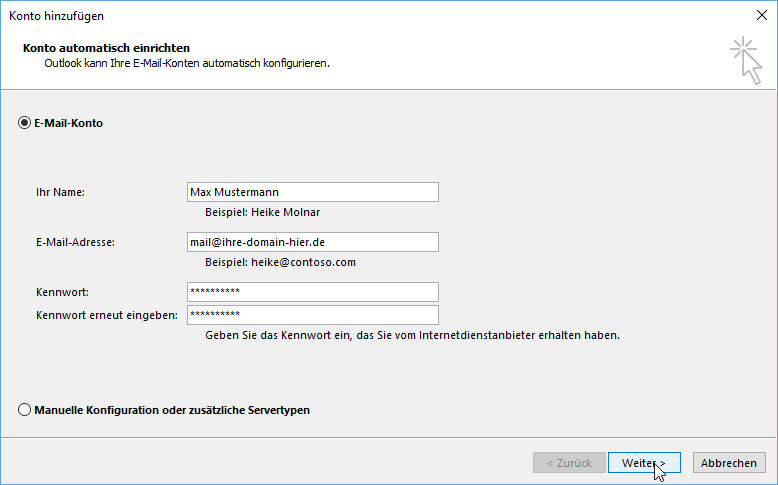Image resolution: width=778 pixels, height=485 pixels.
Task: Click the 'Kennwort erneut eingeben:' label
Action: 106,315
